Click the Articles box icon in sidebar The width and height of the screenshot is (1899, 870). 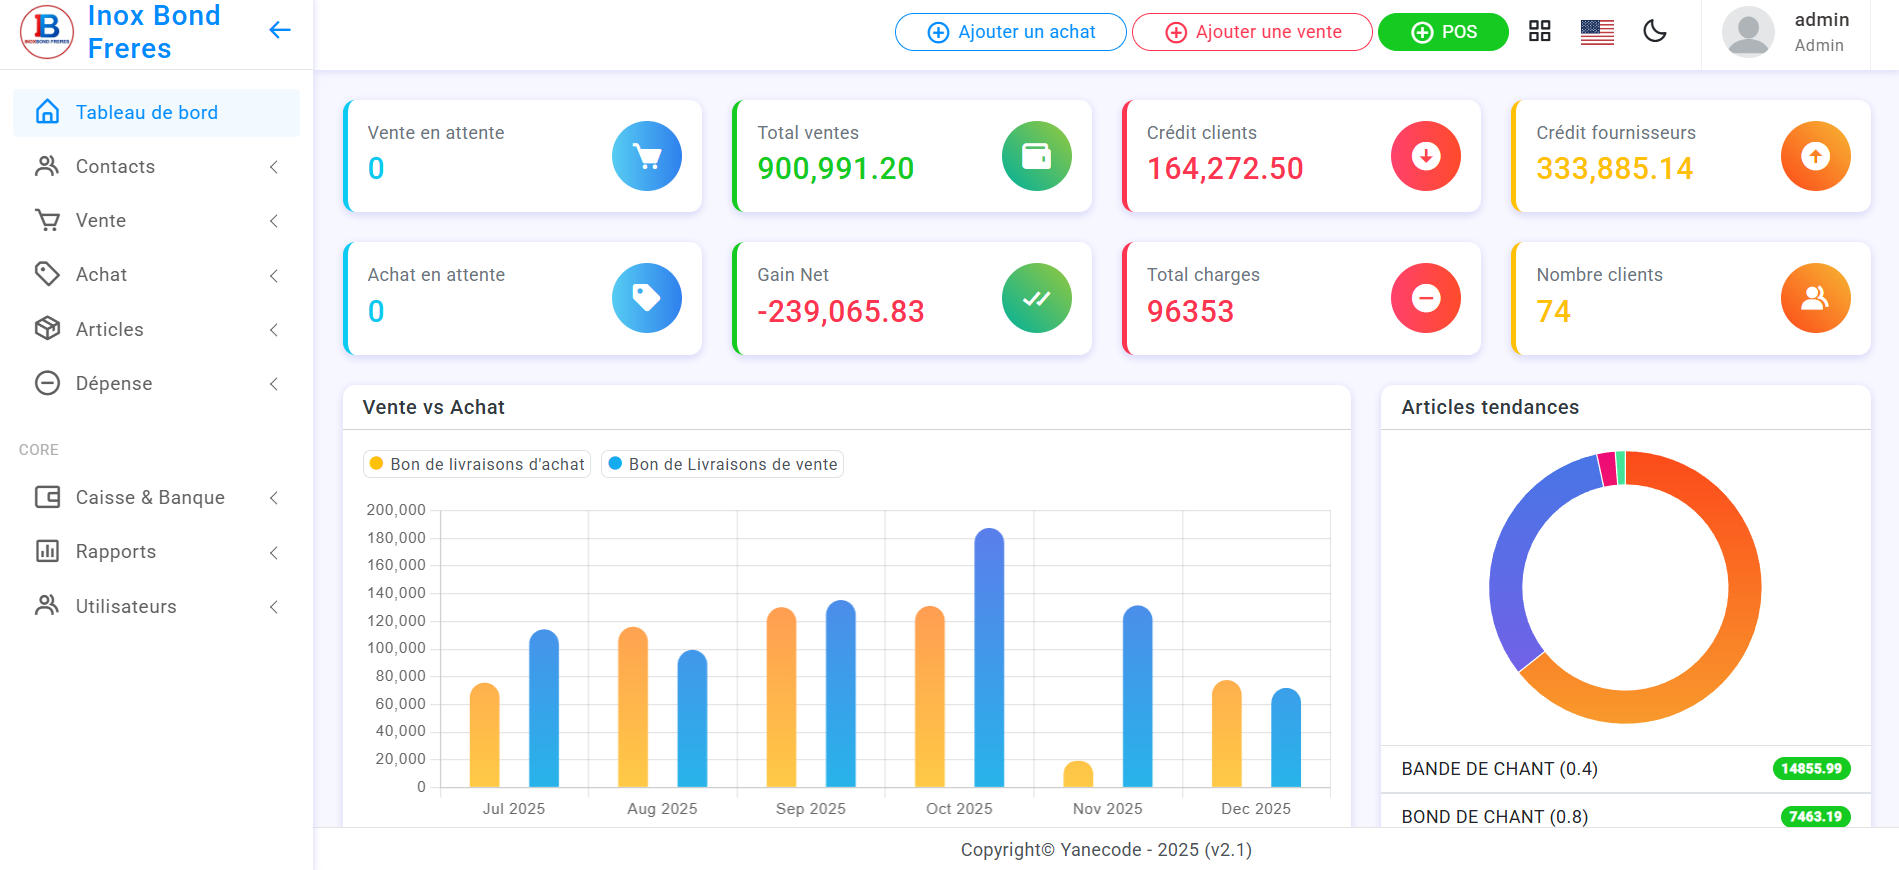pyautogui.click(x=47, y=329)
